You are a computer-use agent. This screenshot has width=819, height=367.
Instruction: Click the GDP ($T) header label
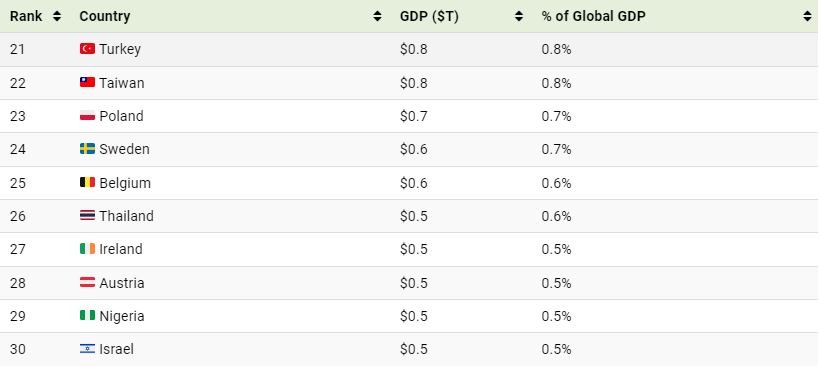[x=429, y=16]
